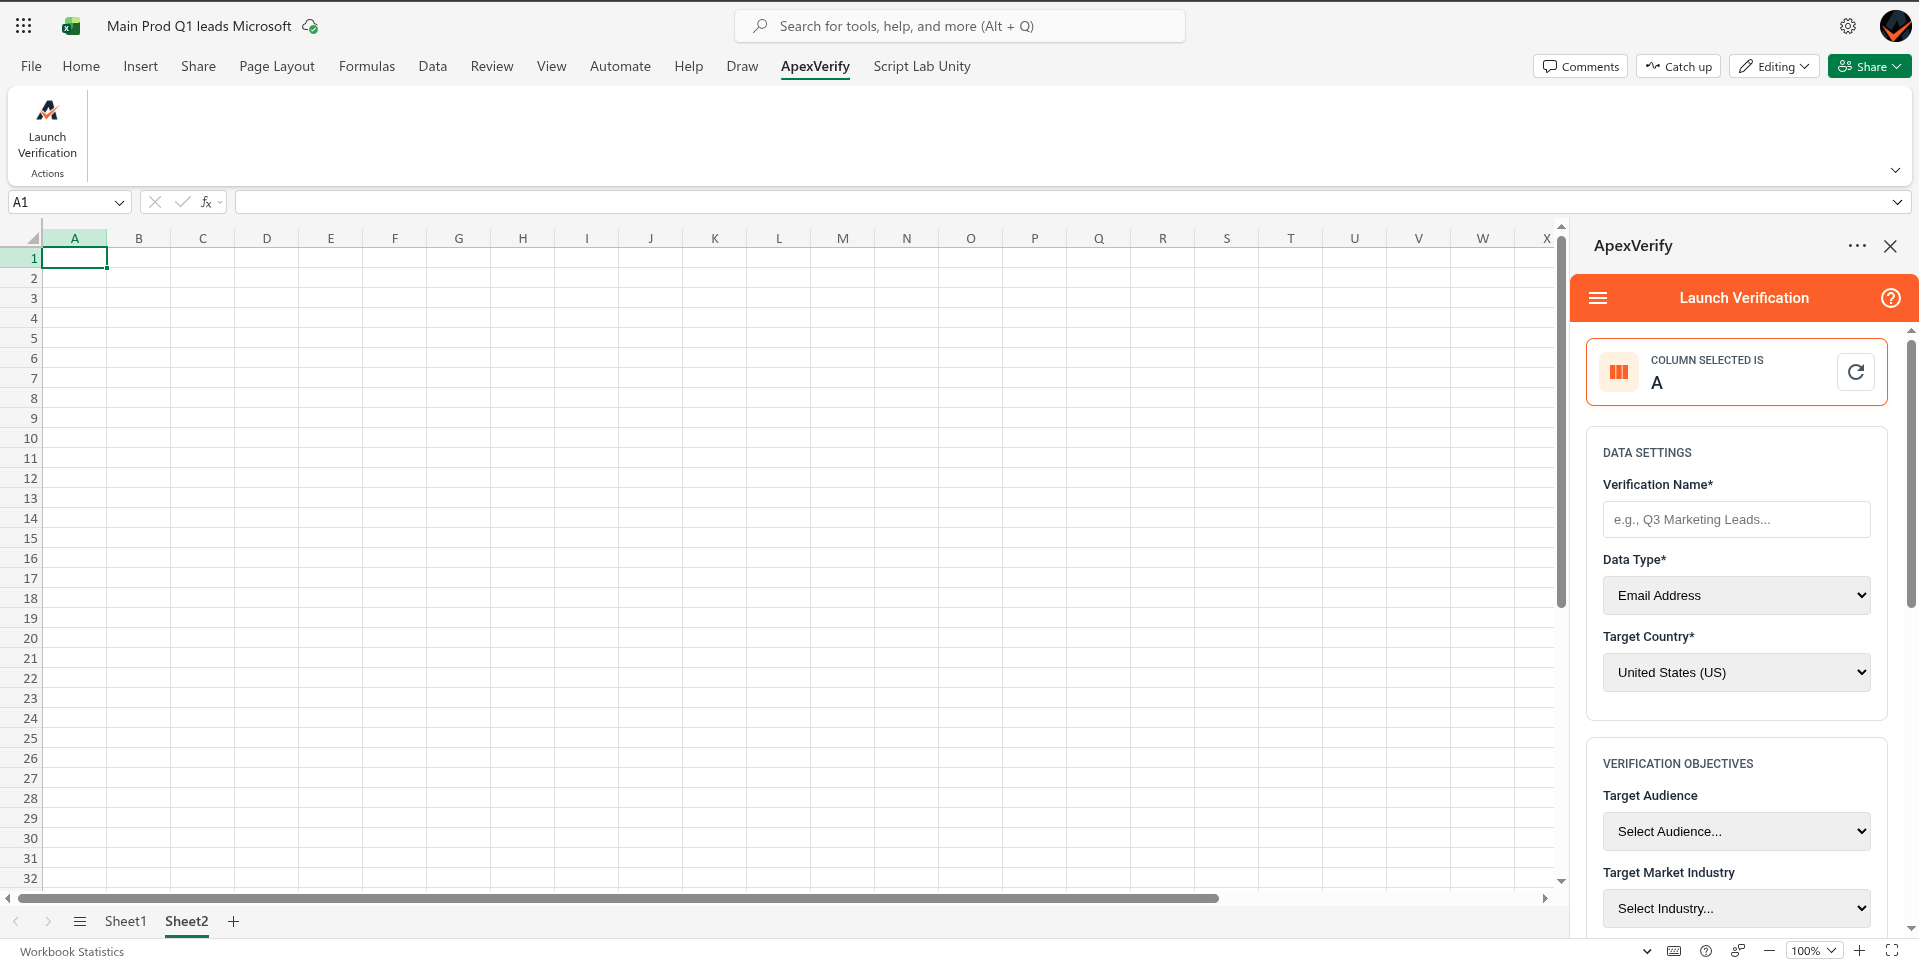Open the Data Type dropdown
This screenshot has height=960, width=1919.
(1736, 596)
